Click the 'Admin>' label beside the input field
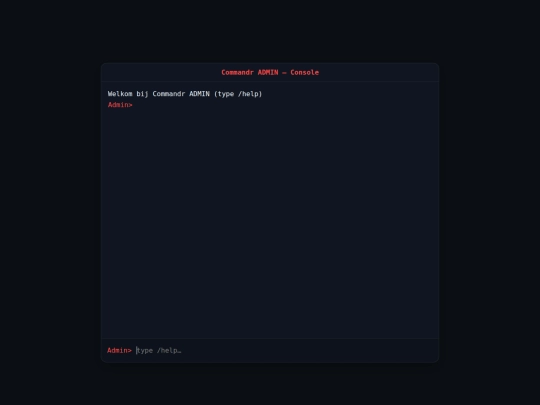540x405 pixels. [119, 351]
